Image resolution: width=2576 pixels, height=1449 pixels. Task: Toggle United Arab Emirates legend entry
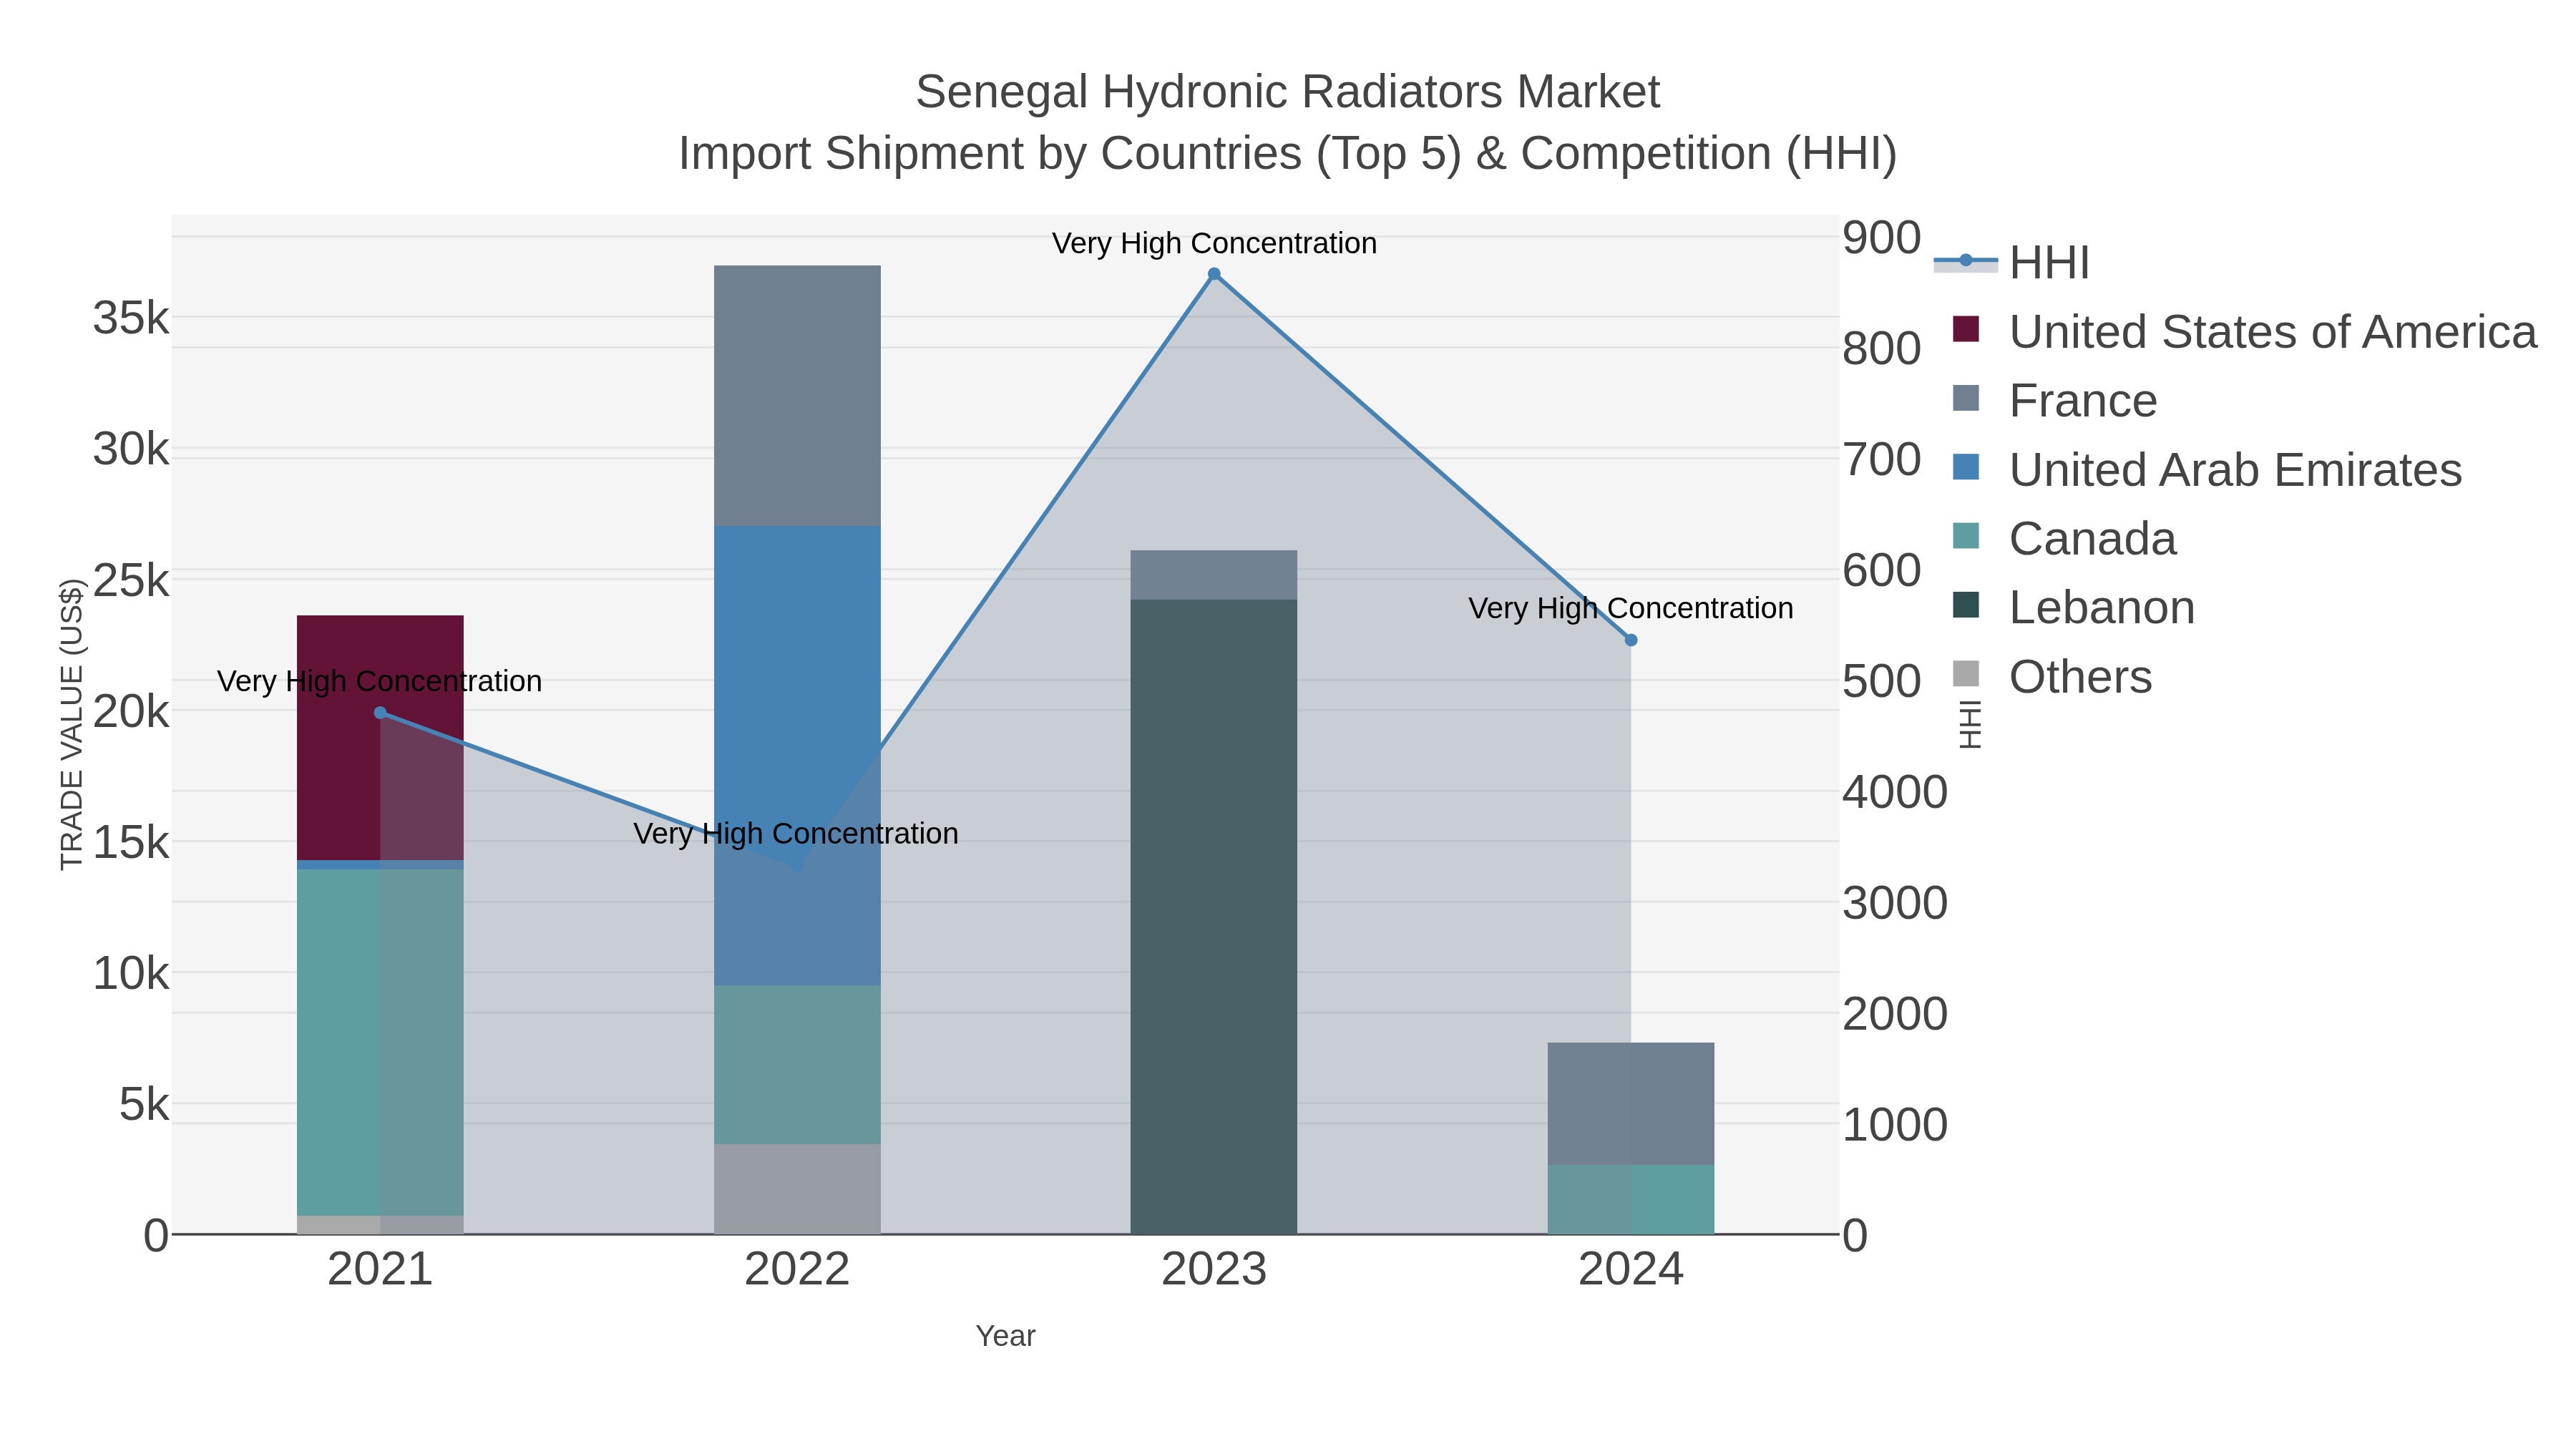click(x=2207, y=469)
